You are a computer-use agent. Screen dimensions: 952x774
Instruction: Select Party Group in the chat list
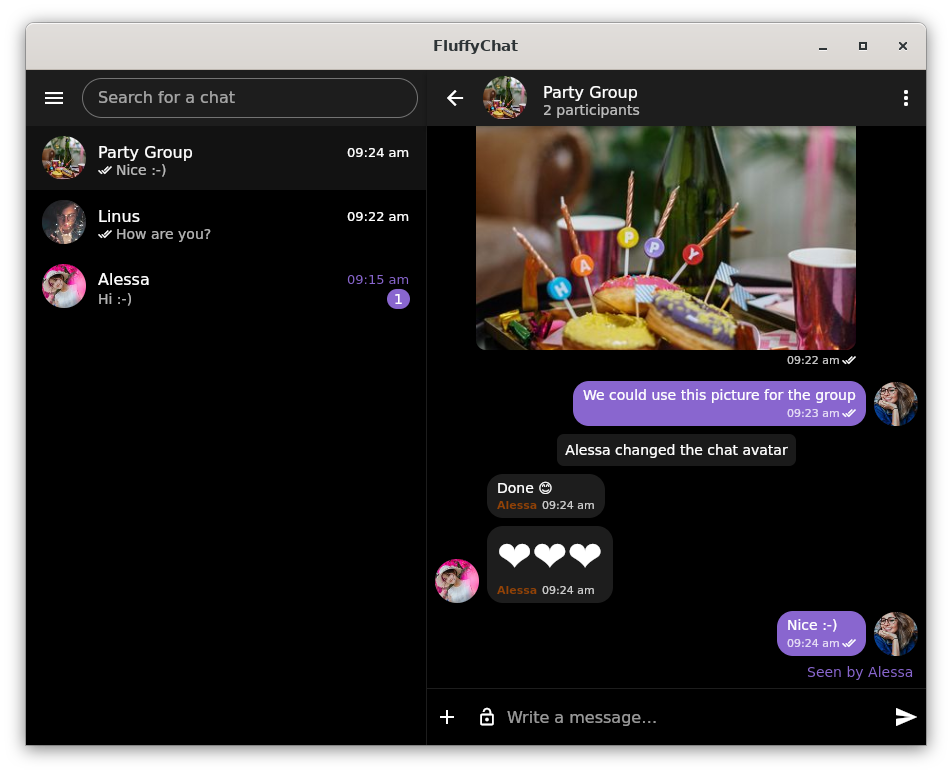(x=226, y=158)
